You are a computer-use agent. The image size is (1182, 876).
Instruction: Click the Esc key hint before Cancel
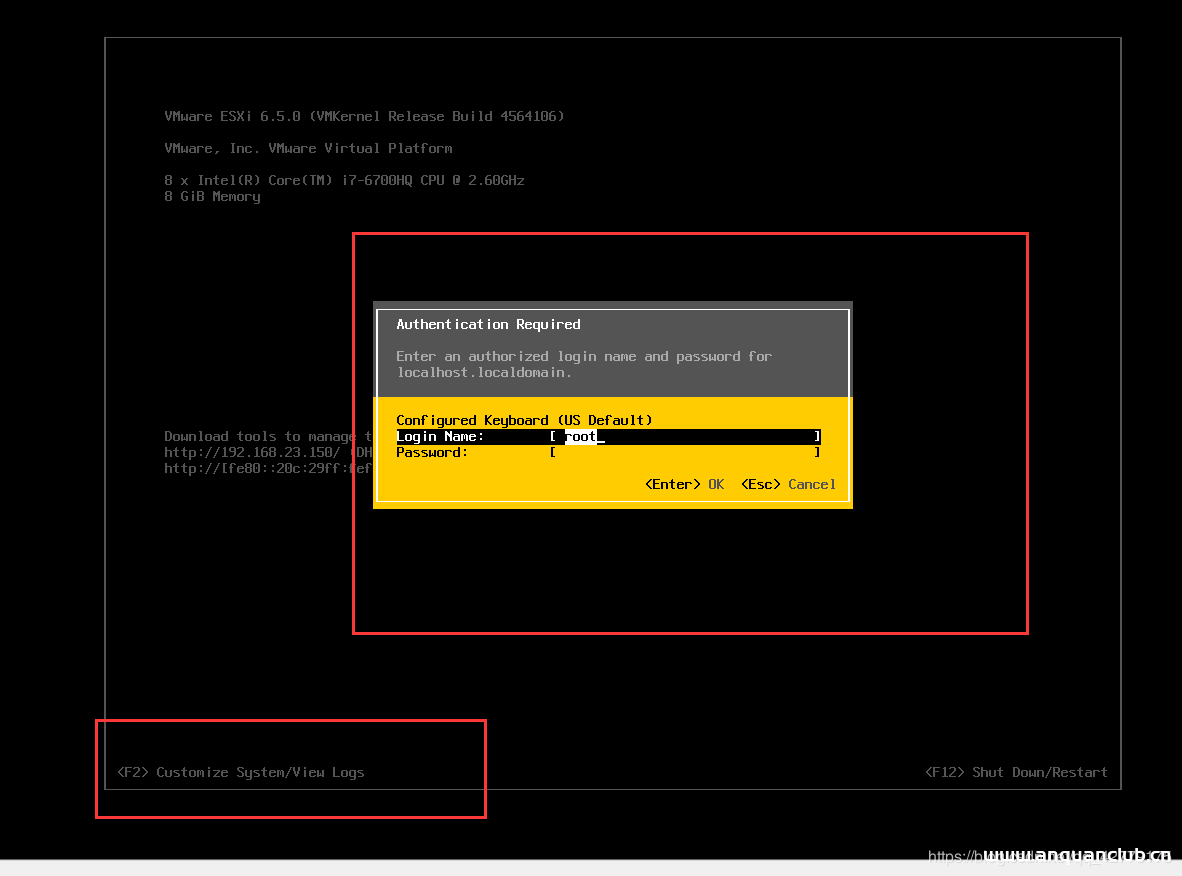[759, 484]
